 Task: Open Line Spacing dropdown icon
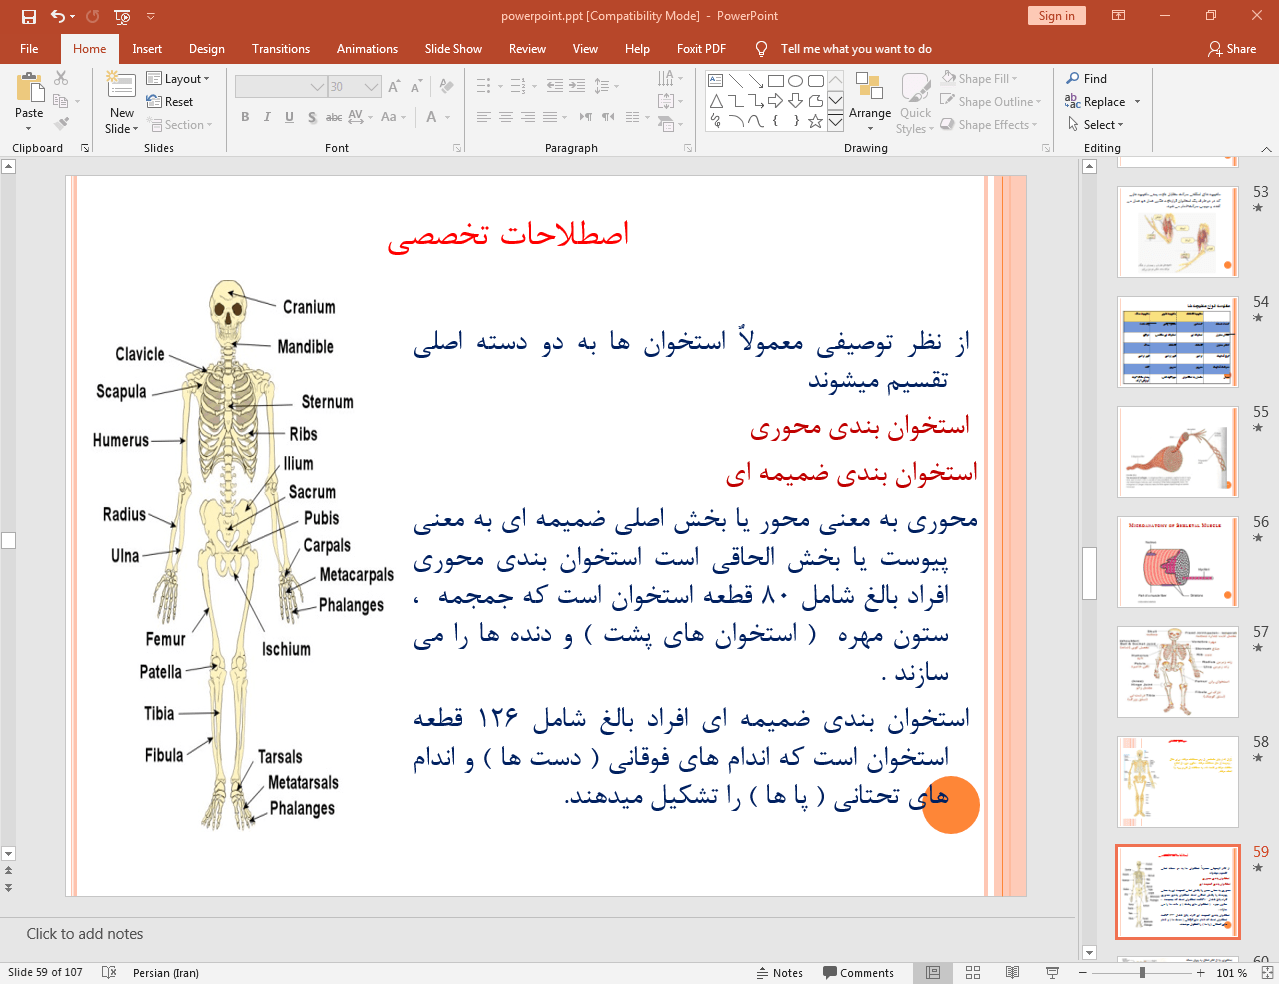click(606, 87)
